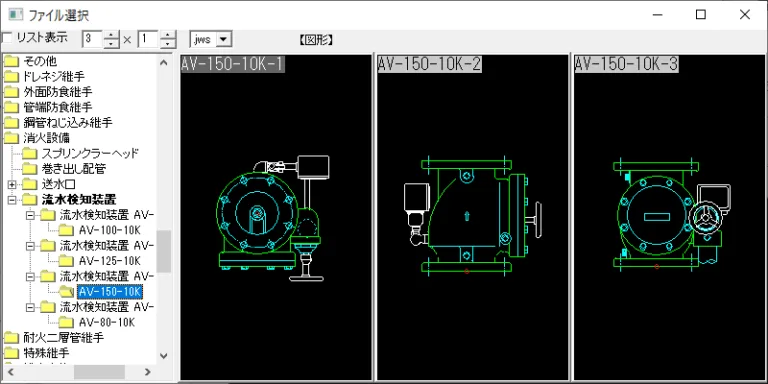Screen dimensions: 768x384
Task: Click the ドレネジ継手 folder icon
Action: (11, 77)
